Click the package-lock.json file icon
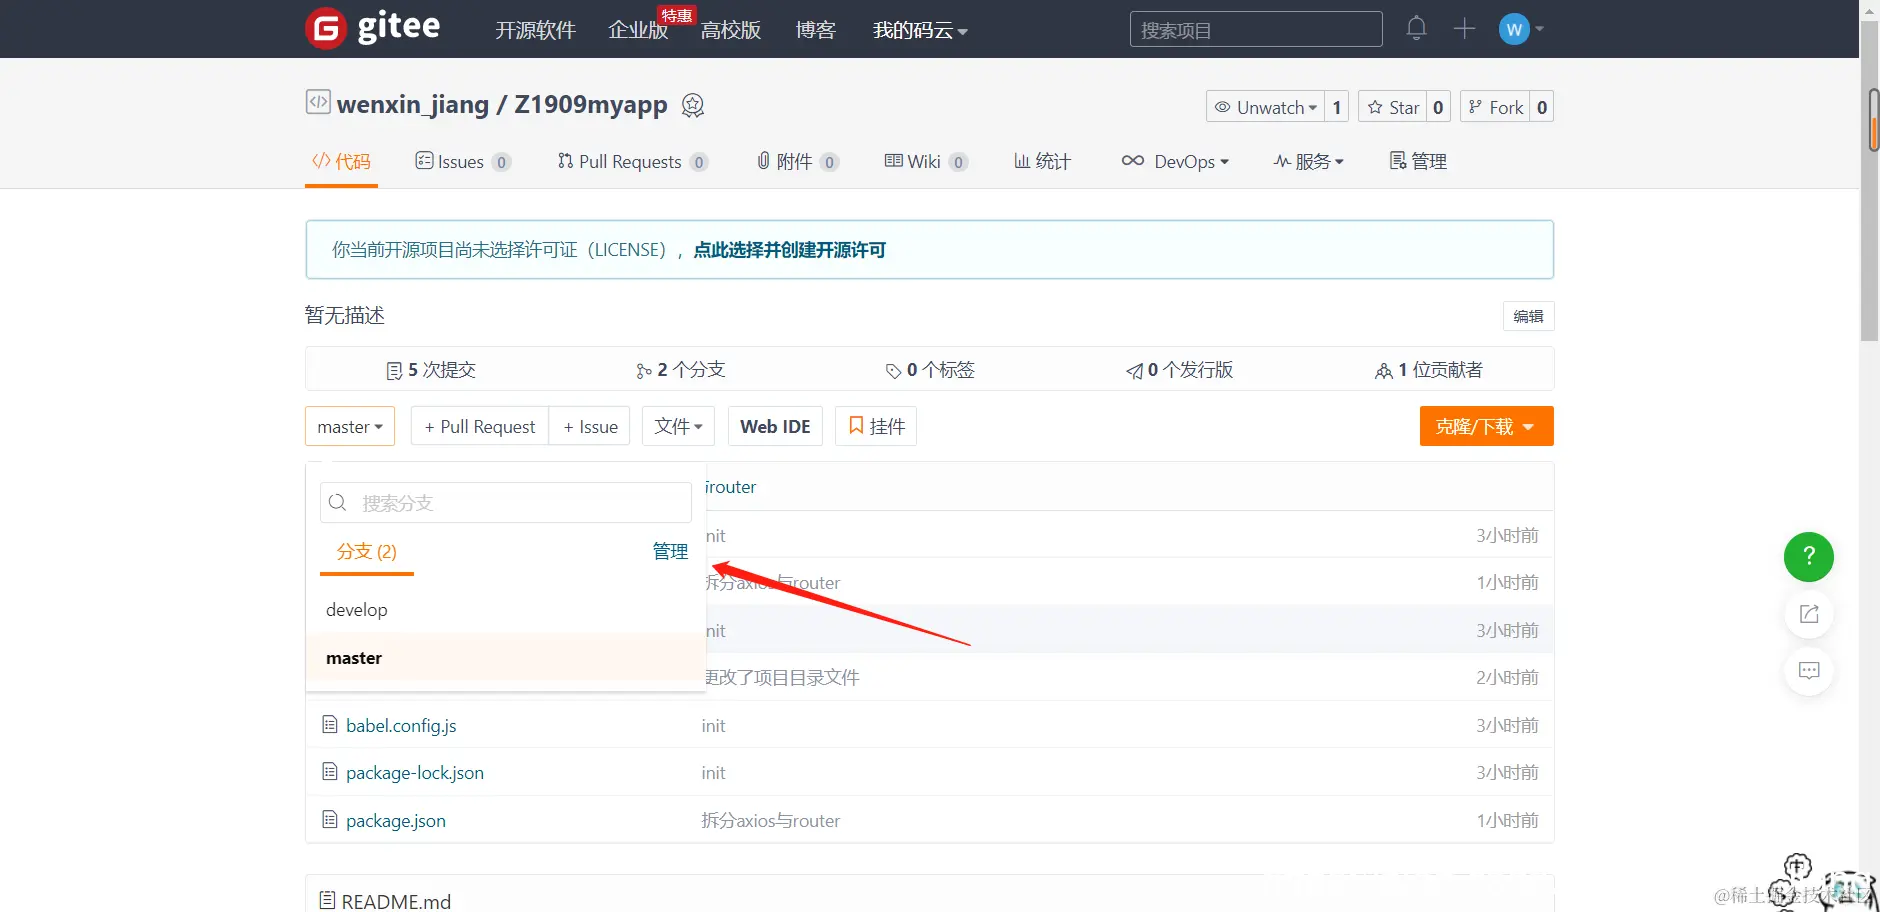1880x912 pixels. pos(330,772)
